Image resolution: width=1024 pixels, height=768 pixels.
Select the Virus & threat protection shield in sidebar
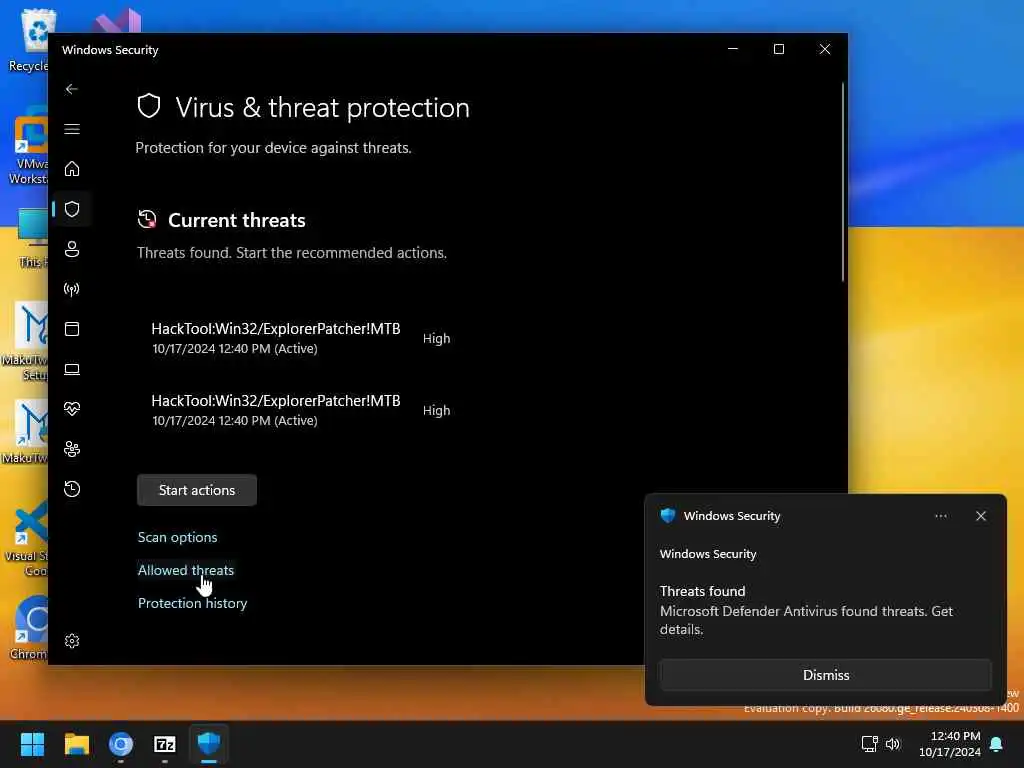coord(72,209)
